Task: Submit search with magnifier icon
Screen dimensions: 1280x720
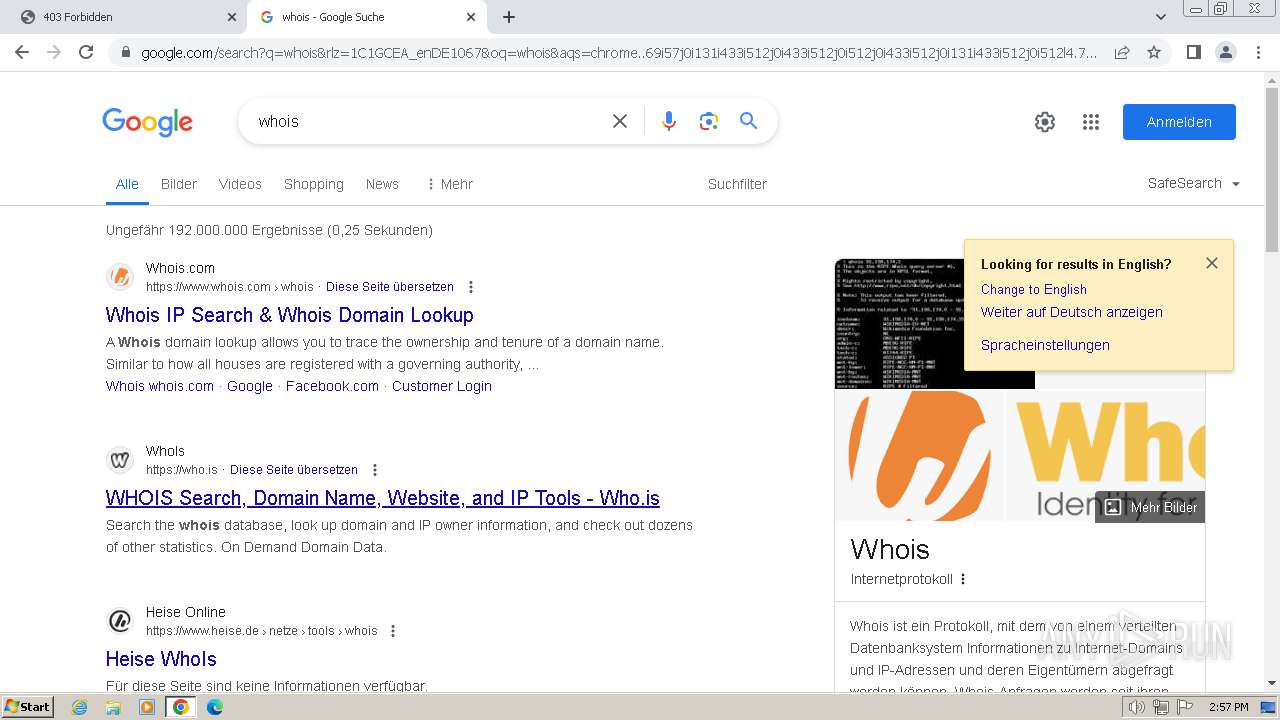Action: coord(748,121)
